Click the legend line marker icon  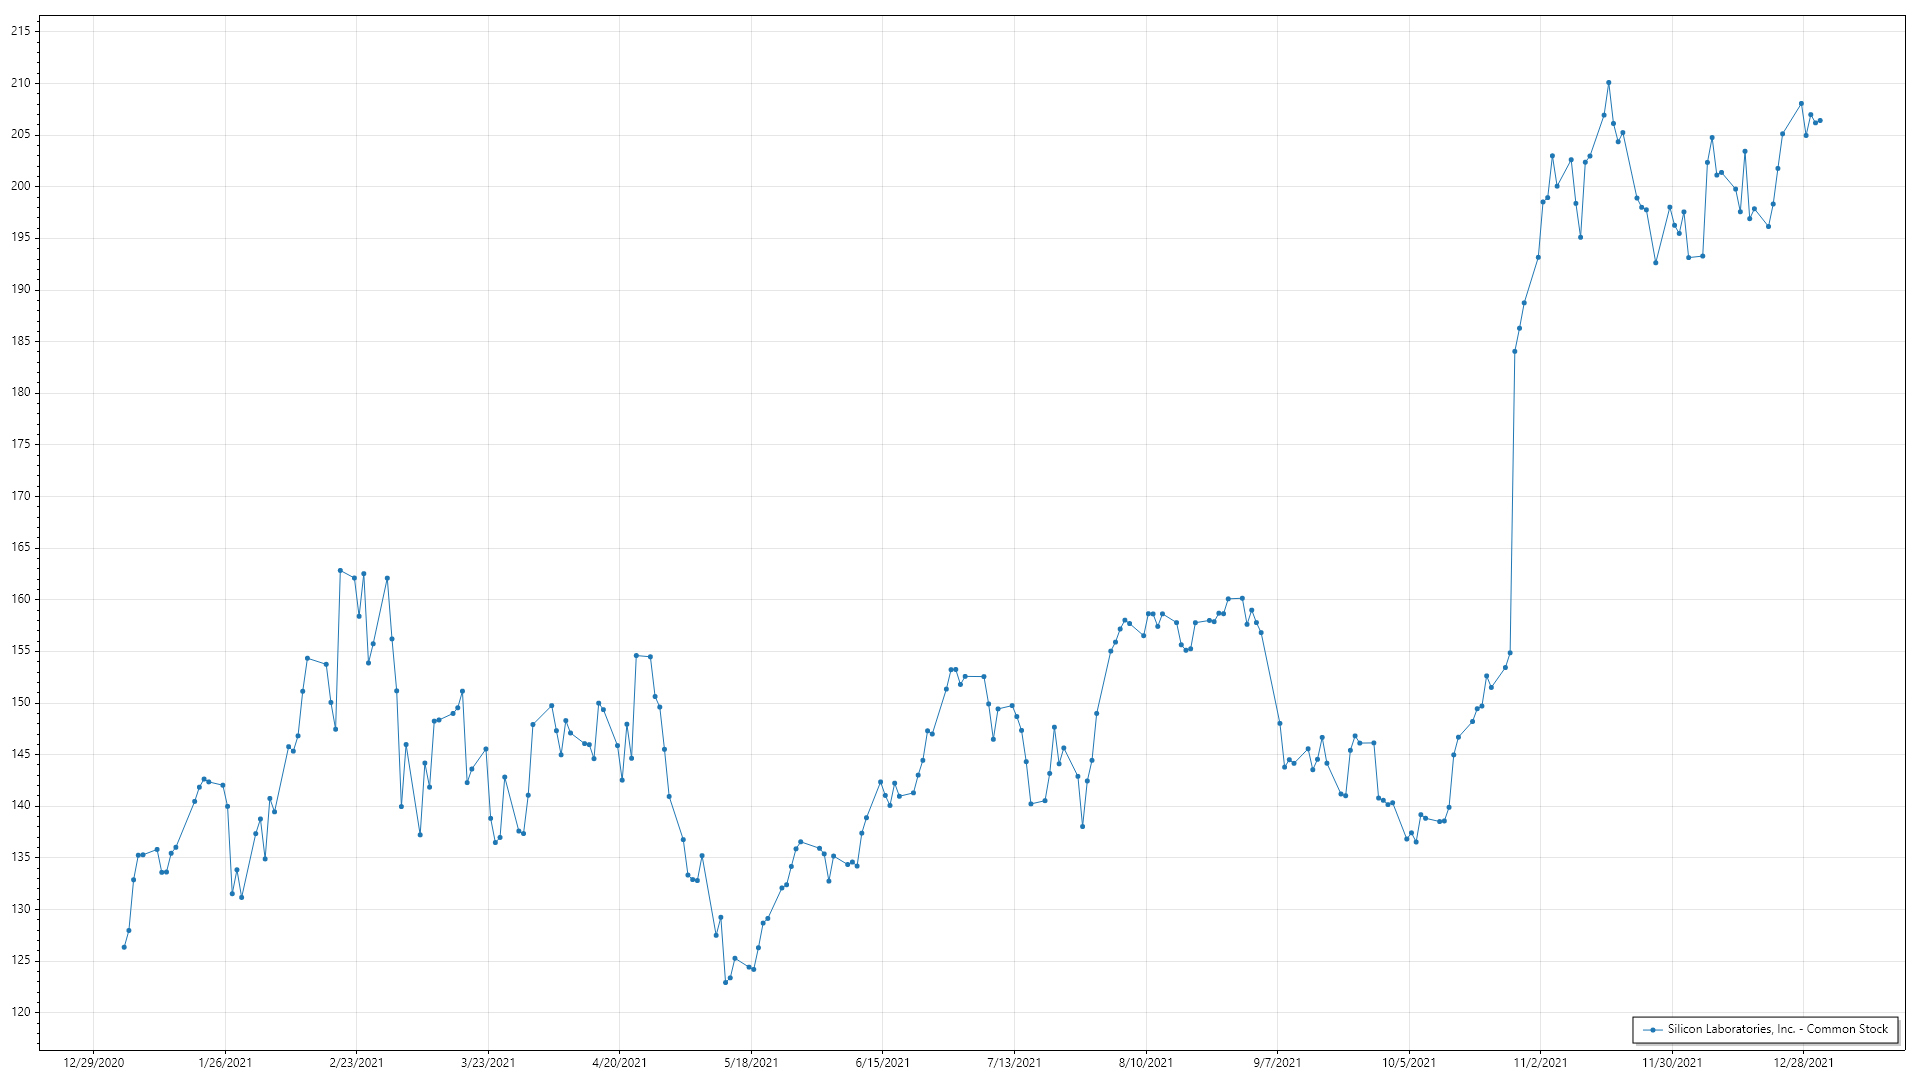1653,1030
